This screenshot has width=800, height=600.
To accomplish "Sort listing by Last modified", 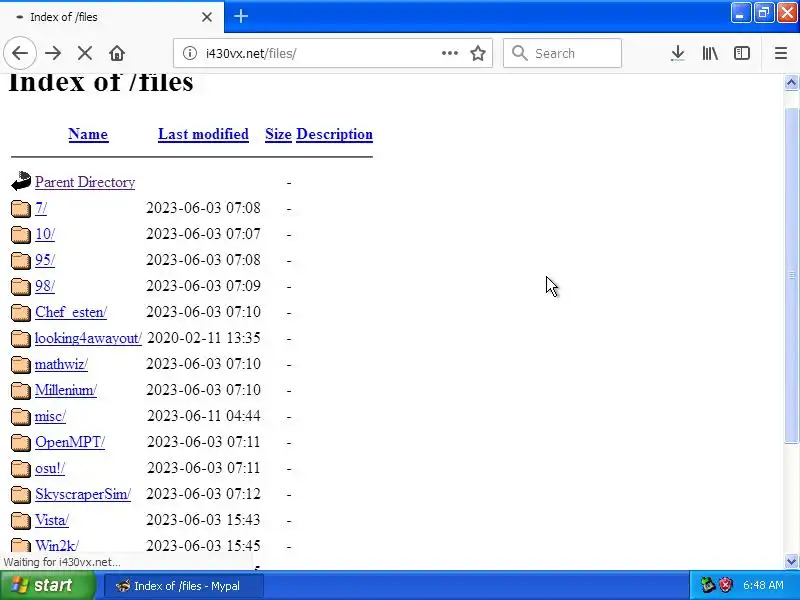I will (203, 134).
